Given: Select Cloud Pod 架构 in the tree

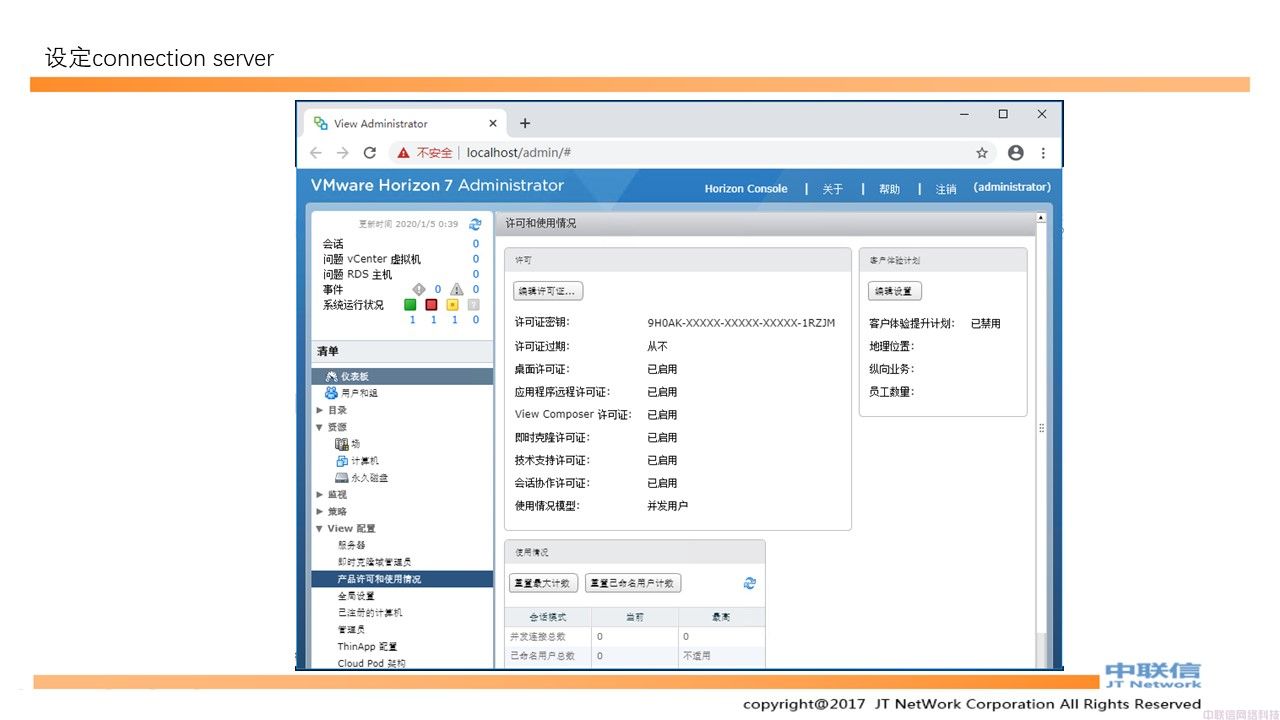Looking at the screenshot, I should [371, 663].
